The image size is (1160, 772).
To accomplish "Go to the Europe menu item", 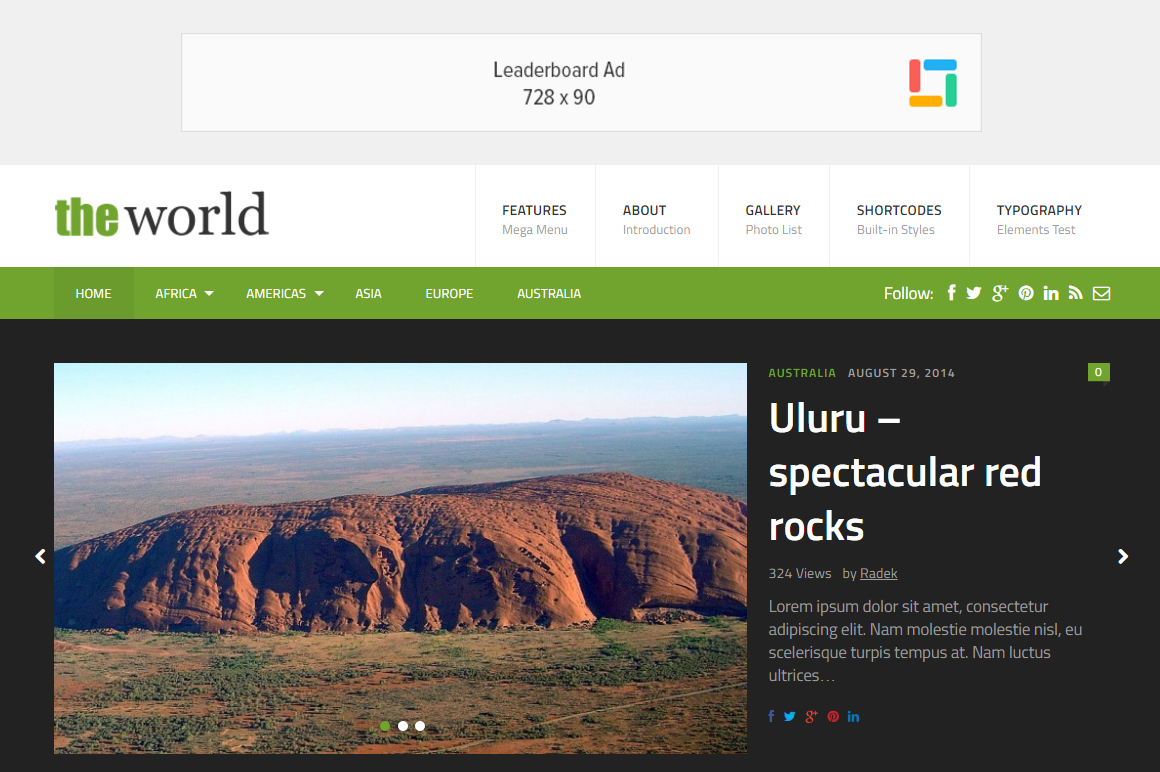I will coord(449,294).
